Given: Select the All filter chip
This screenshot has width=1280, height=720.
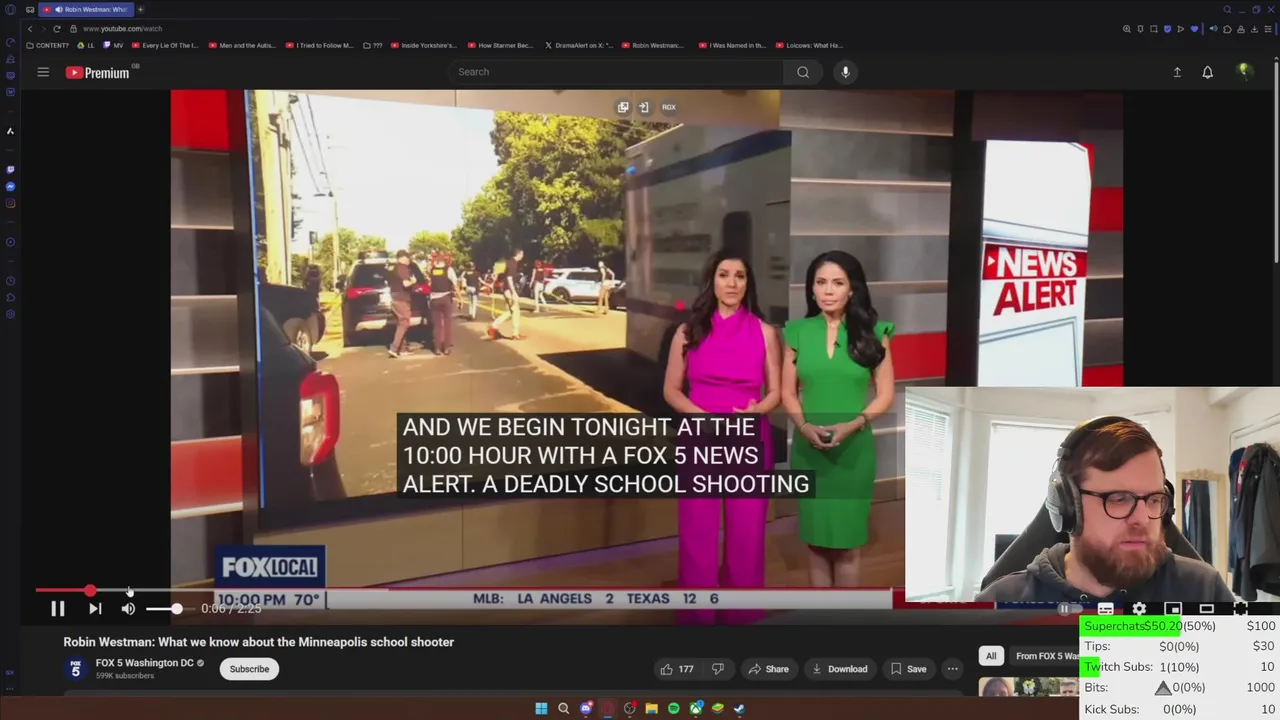Looking at the screenshot, I should coord(990,656).
